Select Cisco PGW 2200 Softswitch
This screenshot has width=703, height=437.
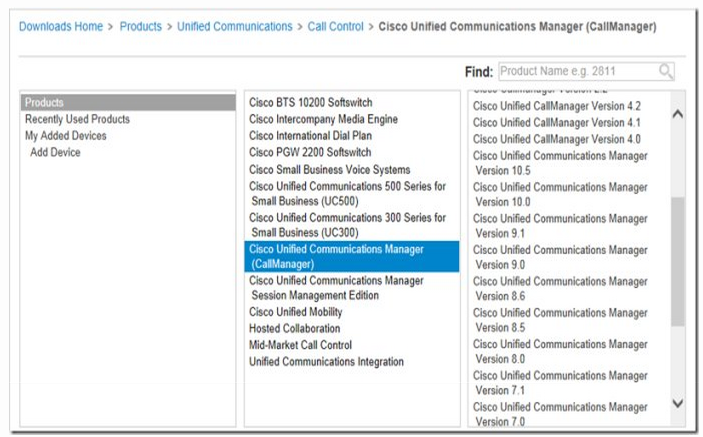pyautogui.click(x=310, y=152)
